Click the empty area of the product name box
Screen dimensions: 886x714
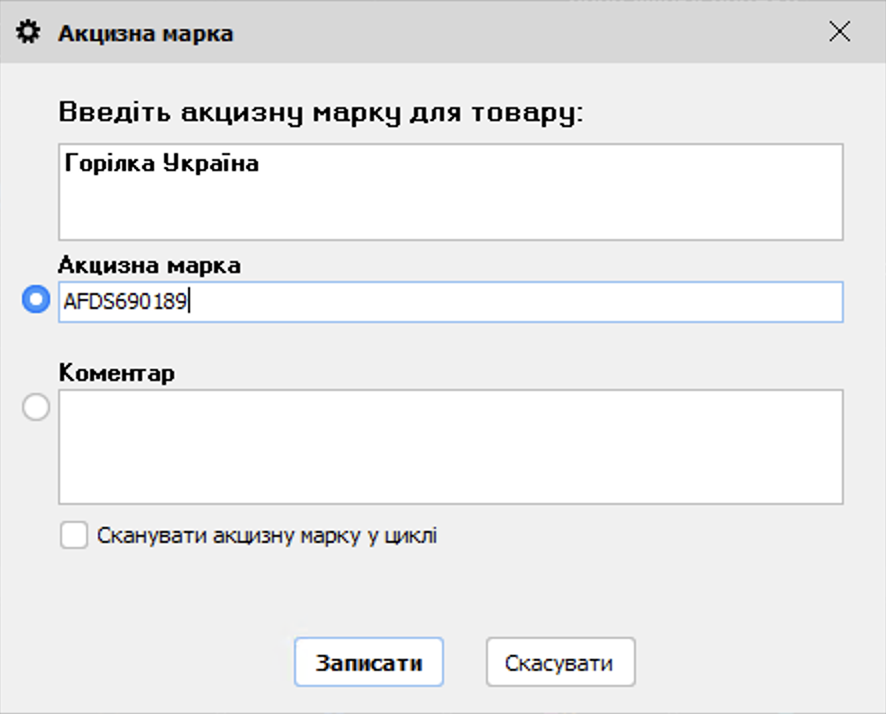point(450,210)
